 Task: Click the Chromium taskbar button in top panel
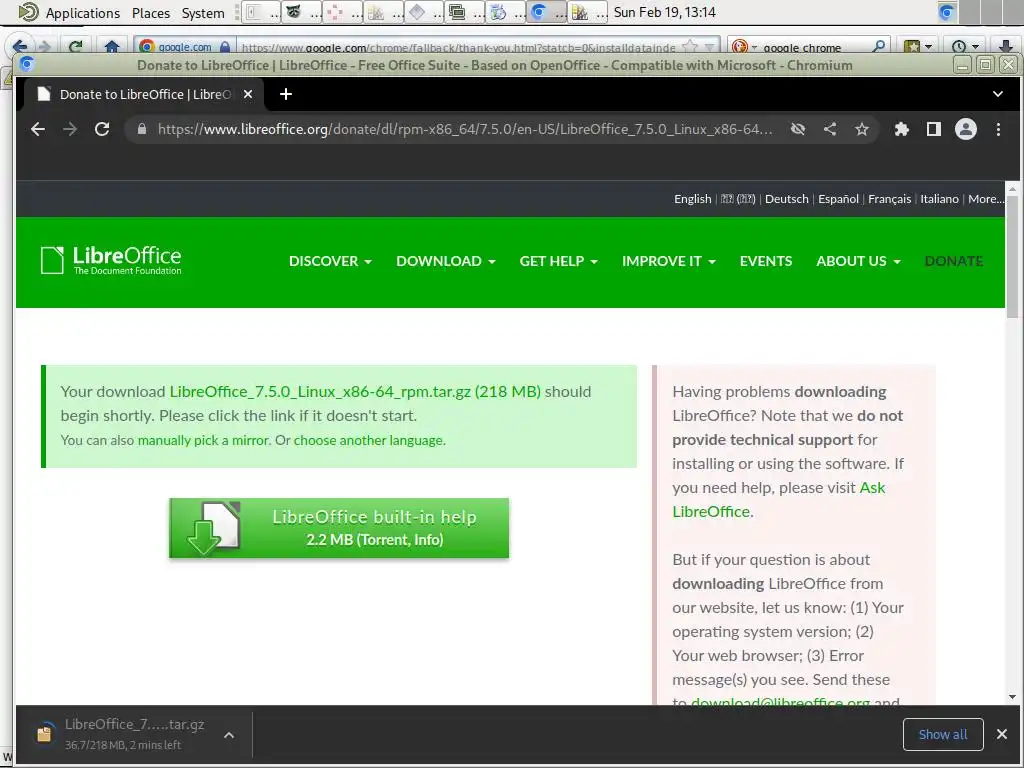coord(547,12)
